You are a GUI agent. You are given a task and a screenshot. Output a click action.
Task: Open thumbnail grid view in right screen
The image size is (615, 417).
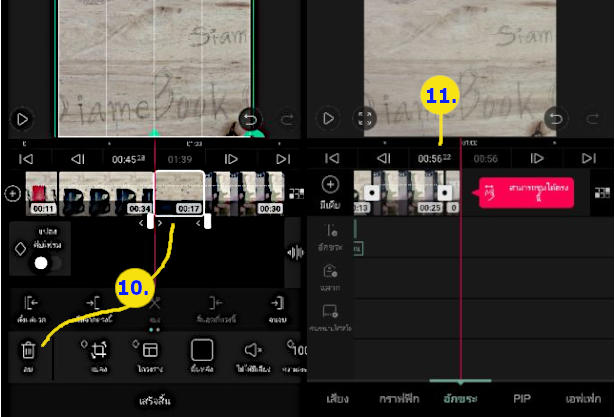coord(602,193)
